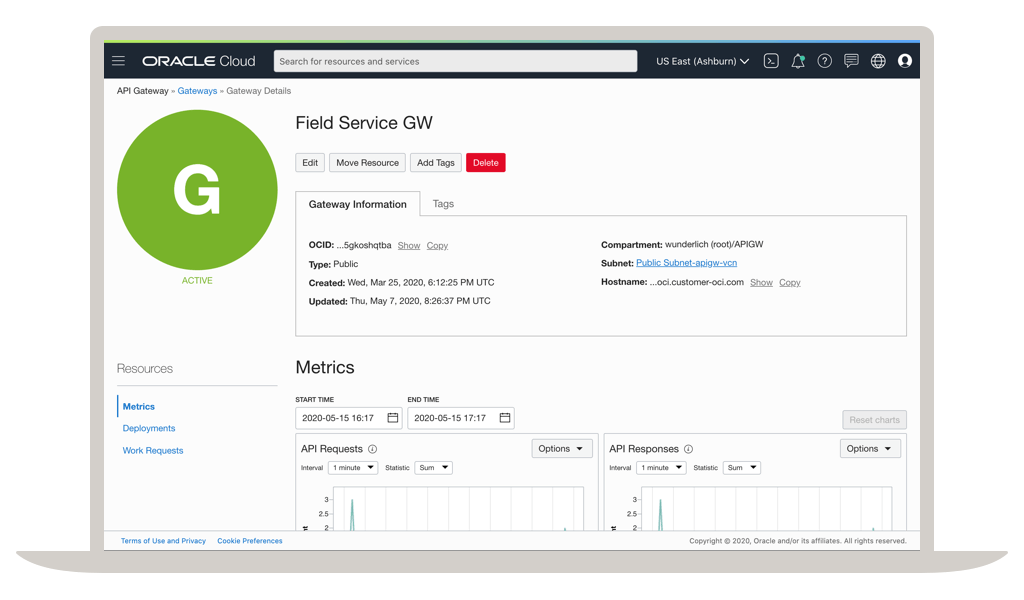Screen dimensions: 1024x600
Task: Click the Oracle Cloud logo
Action: (x=199, y=61)
